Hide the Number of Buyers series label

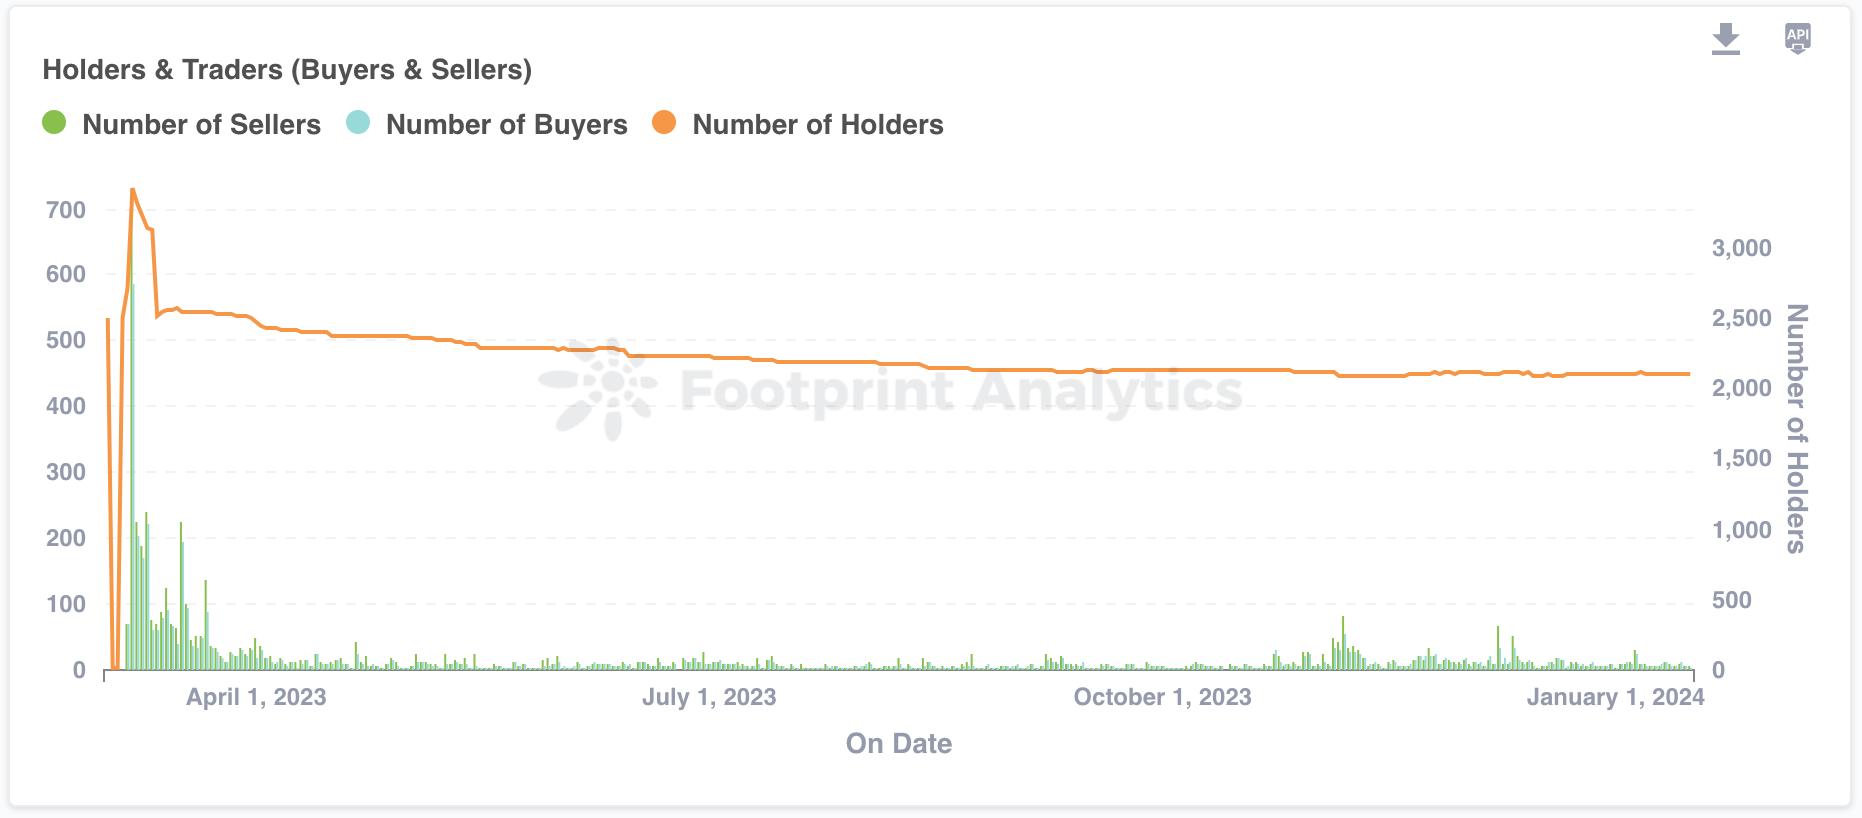tap(506, 125)
